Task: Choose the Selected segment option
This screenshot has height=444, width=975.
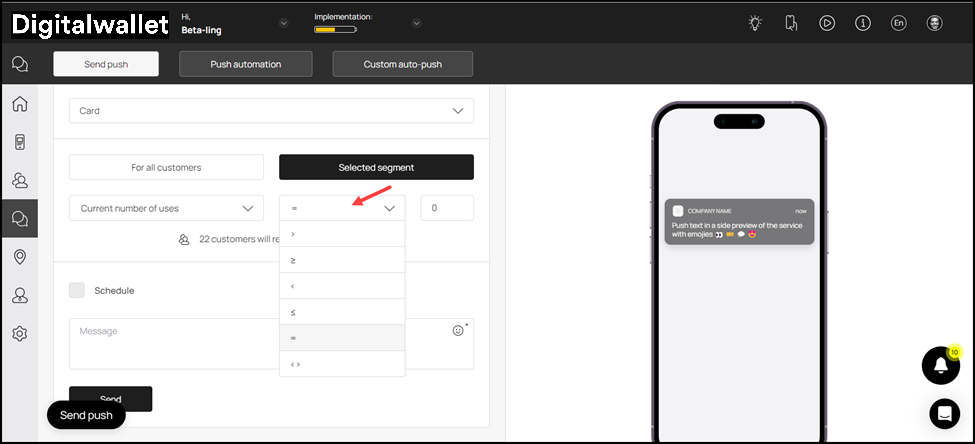Action: (376, 167)
